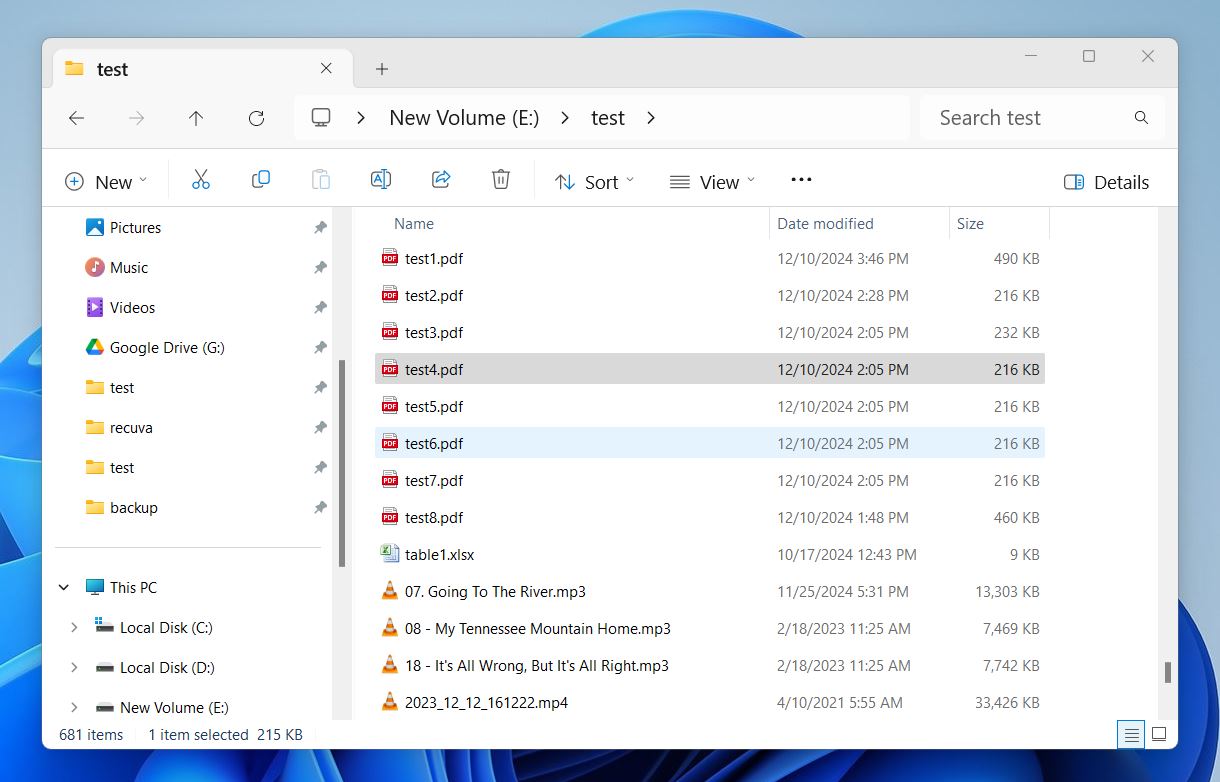Expand Local Disk (D:) tree node
This screenshot has width=1220, height=782.
pos(74,667)
